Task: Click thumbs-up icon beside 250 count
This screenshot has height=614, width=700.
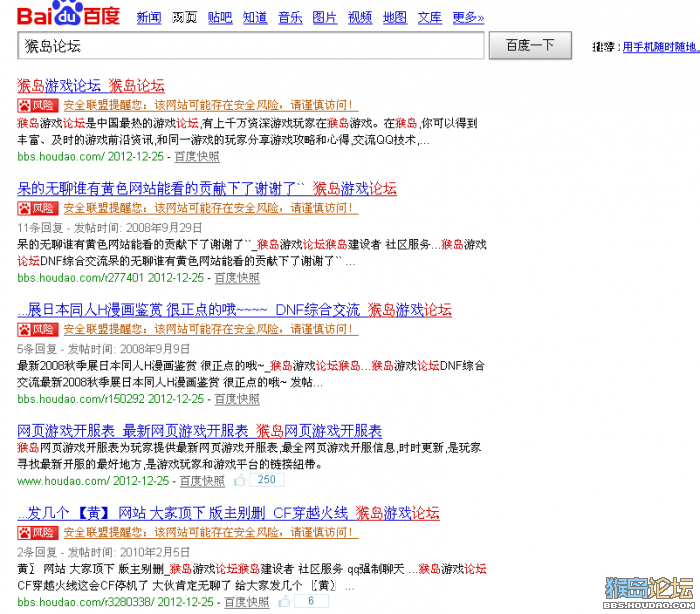Action: [240, 480]
